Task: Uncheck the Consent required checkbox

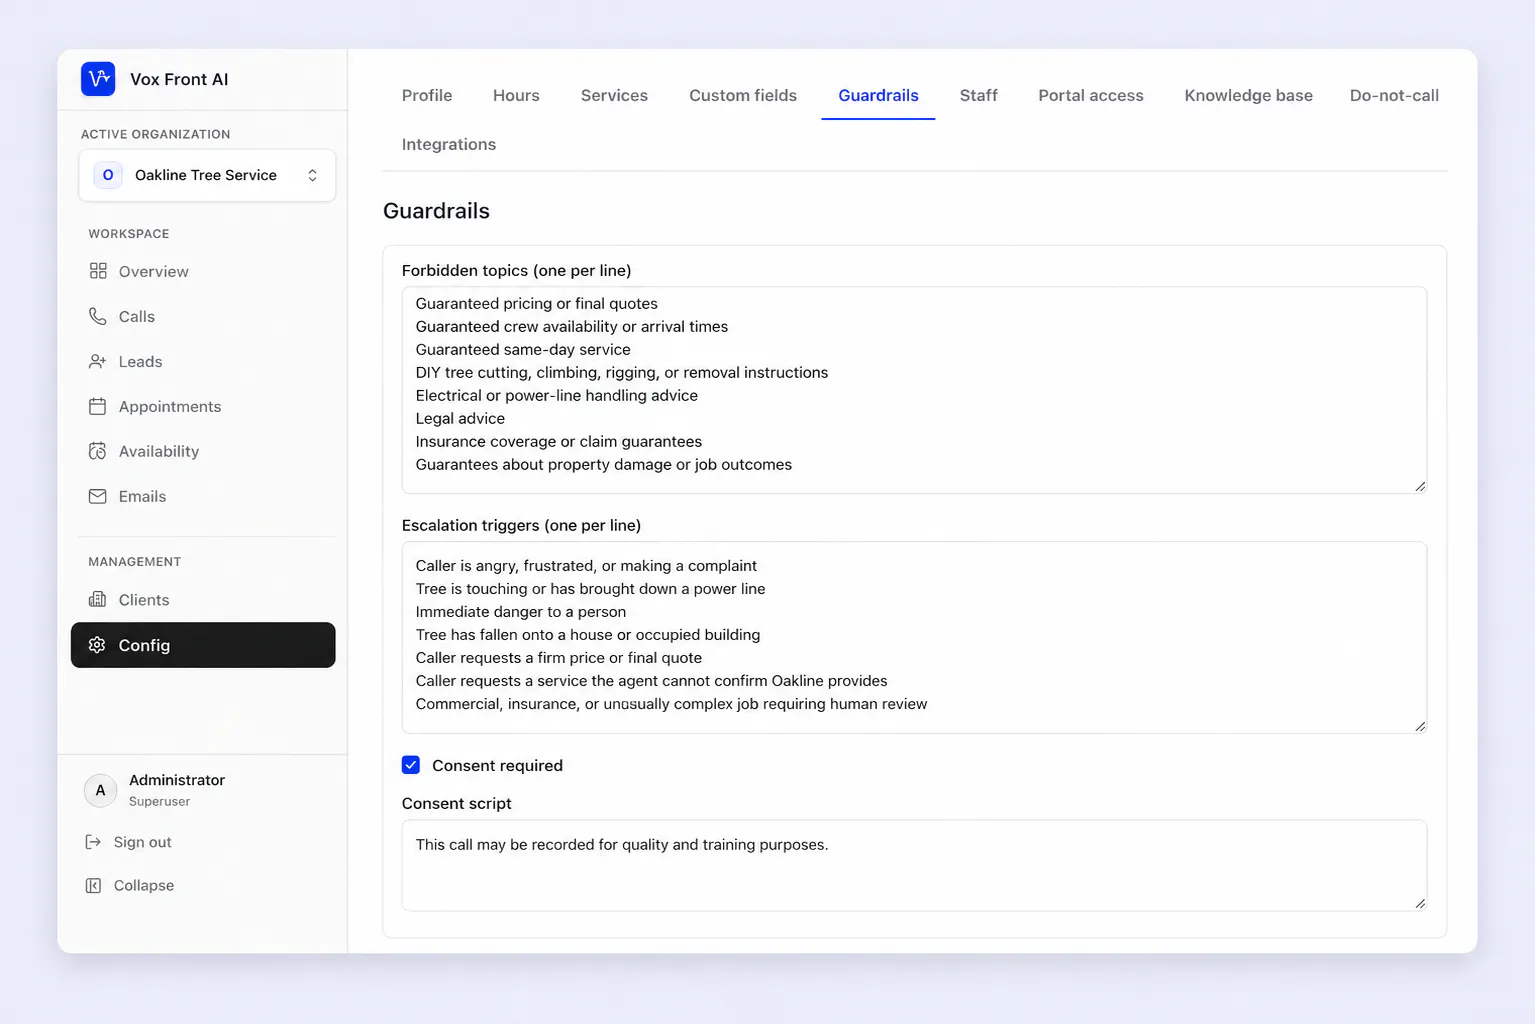Action: pos(411,765)
